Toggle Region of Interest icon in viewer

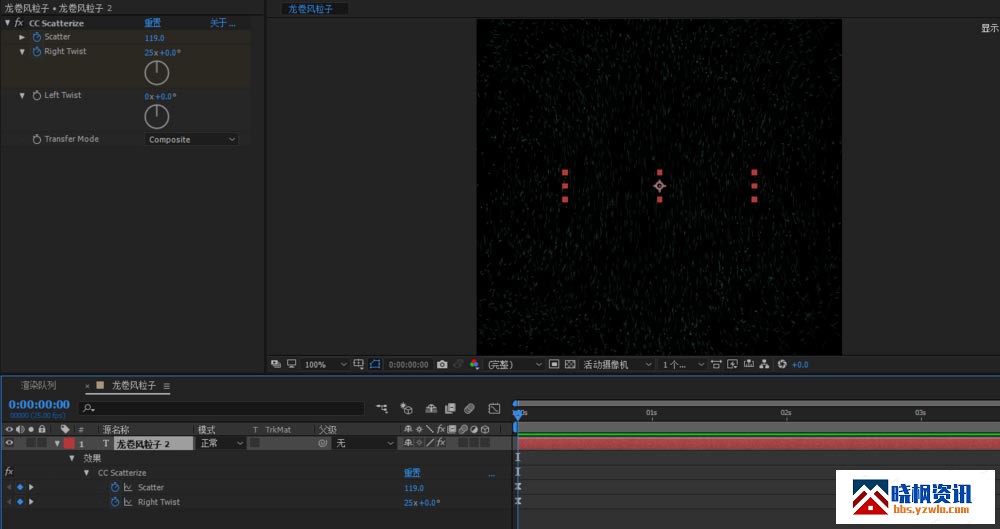554,364
